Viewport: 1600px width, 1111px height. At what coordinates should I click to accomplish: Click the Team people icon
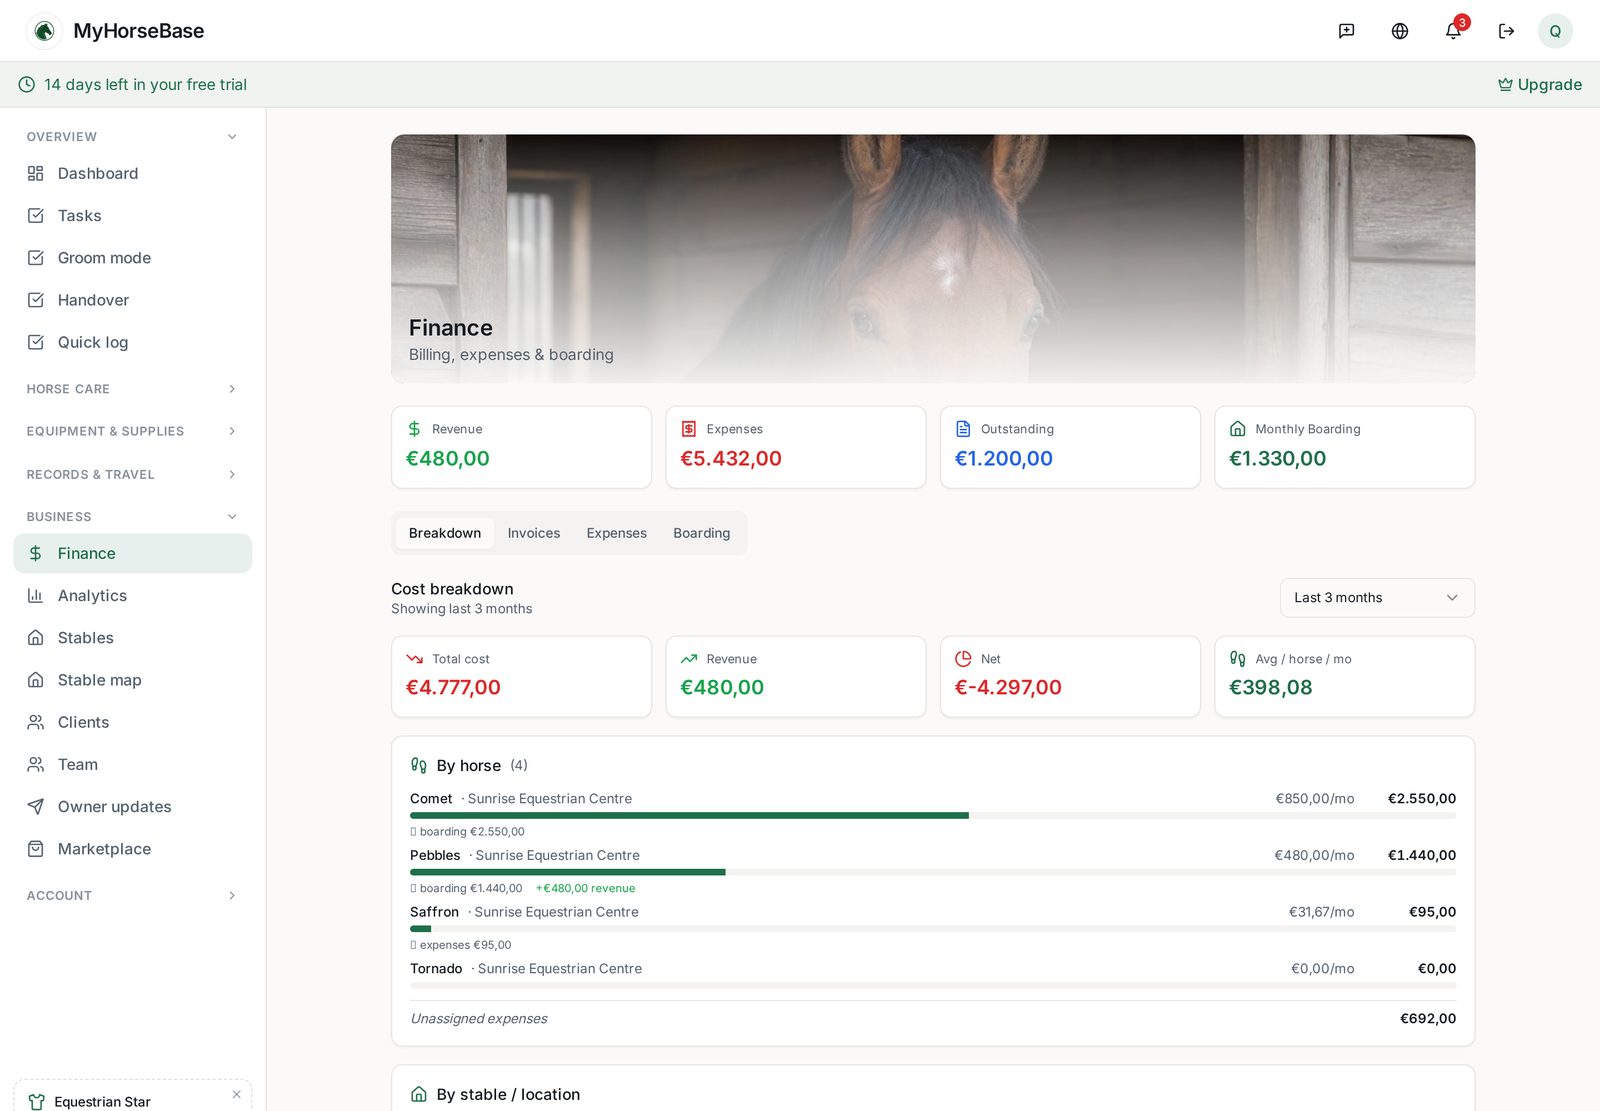coord(36,764)
